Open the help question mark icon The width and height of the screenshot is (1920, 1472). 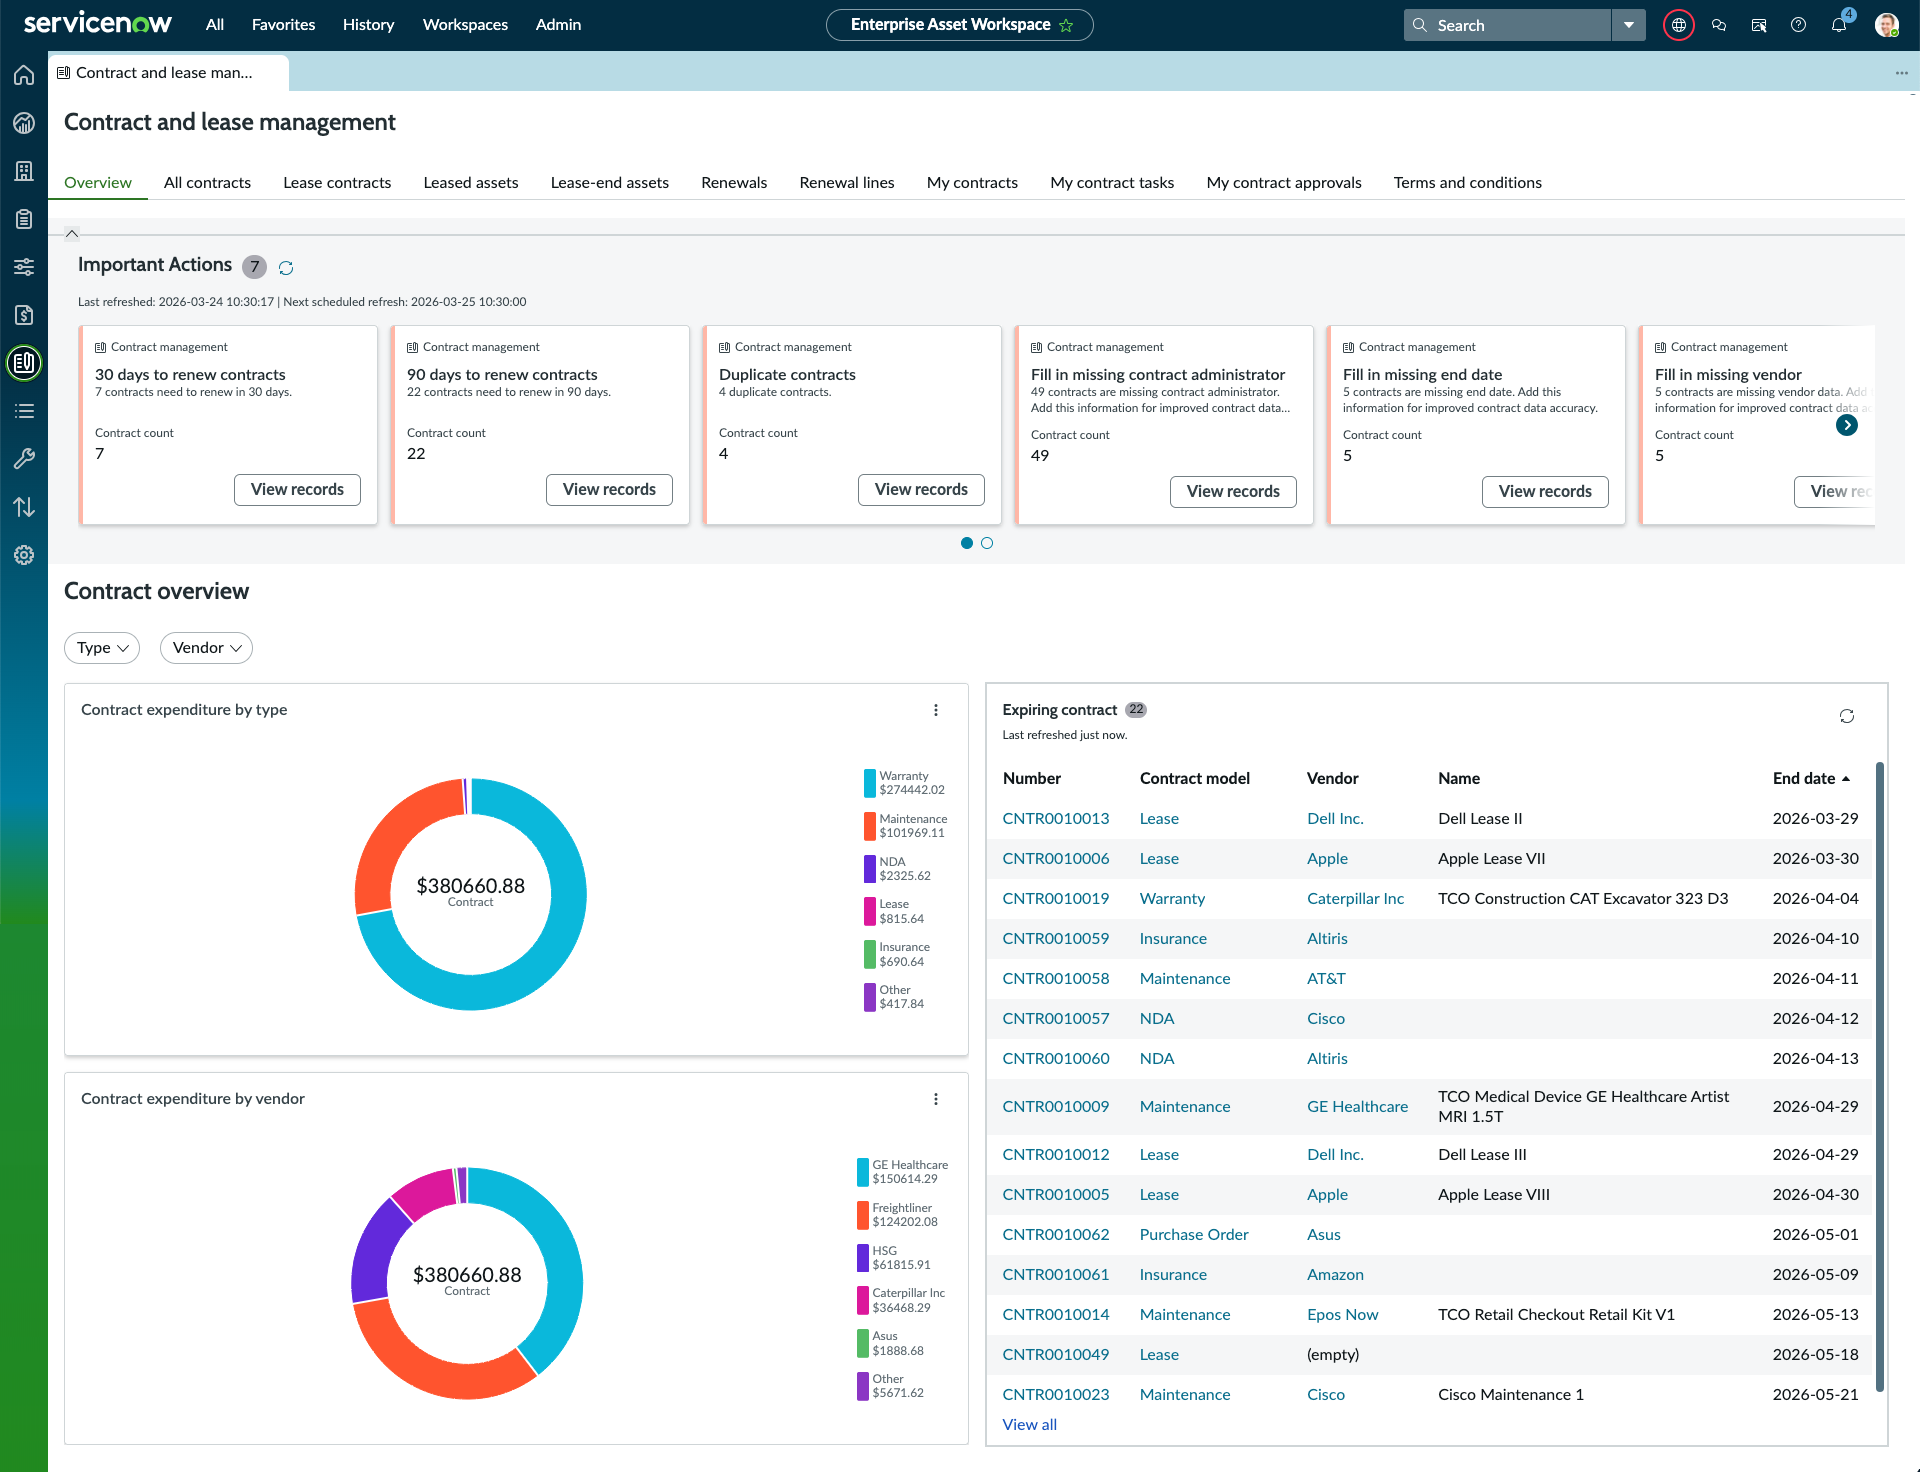[x=1798, y=25]
